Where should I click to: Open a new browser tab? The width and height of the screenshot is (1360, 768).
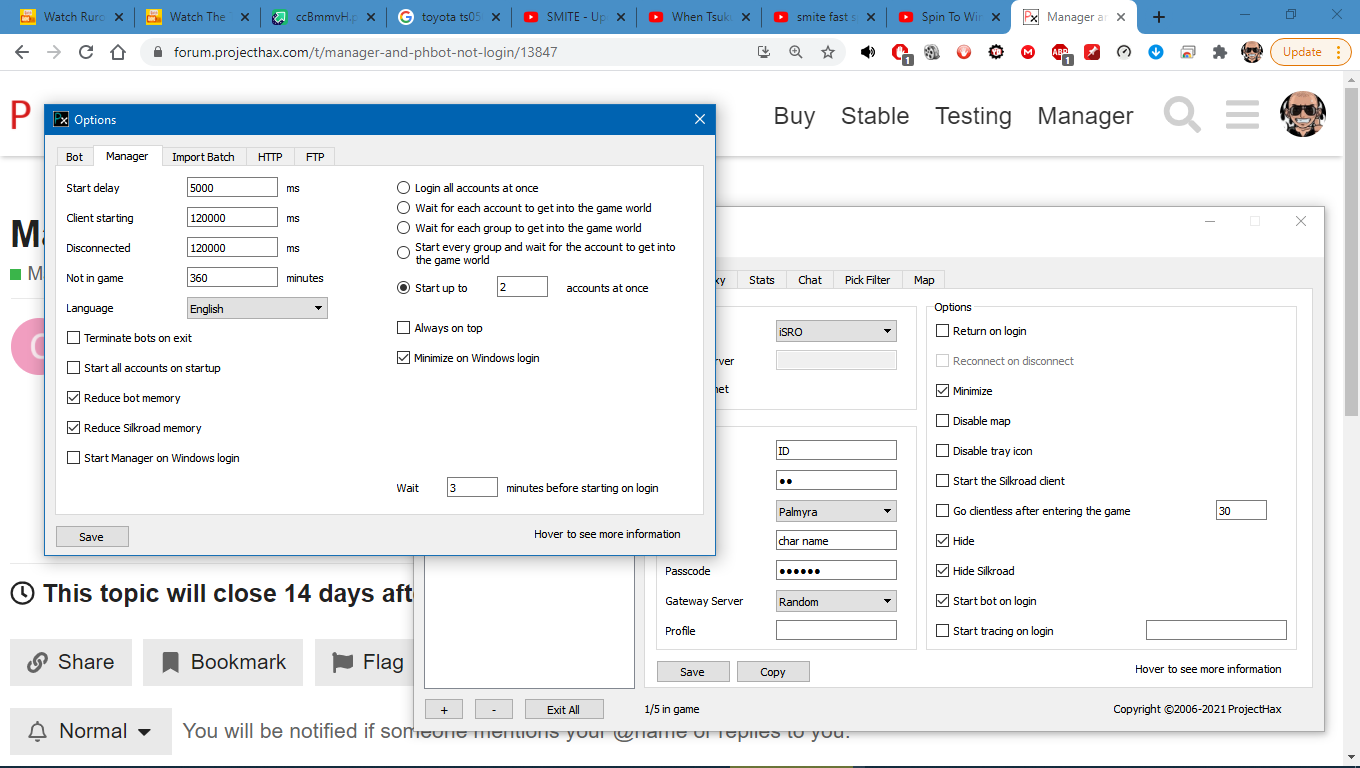[1159, 17]
